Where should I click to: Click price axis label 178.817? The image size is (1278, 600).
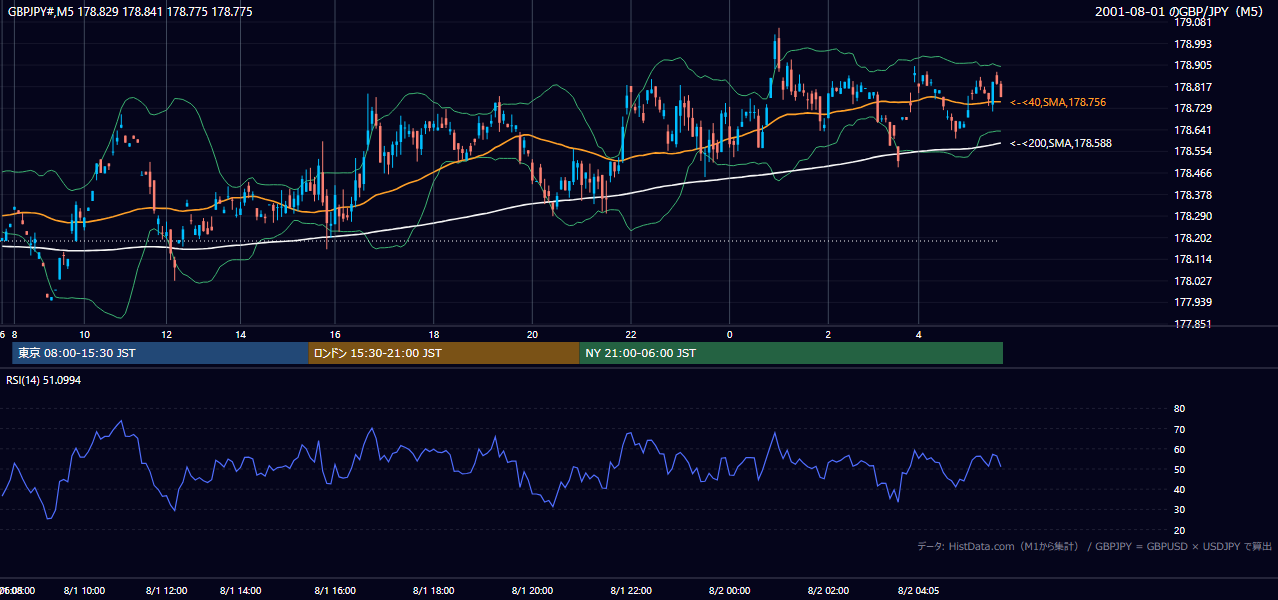coord(1192,87)
